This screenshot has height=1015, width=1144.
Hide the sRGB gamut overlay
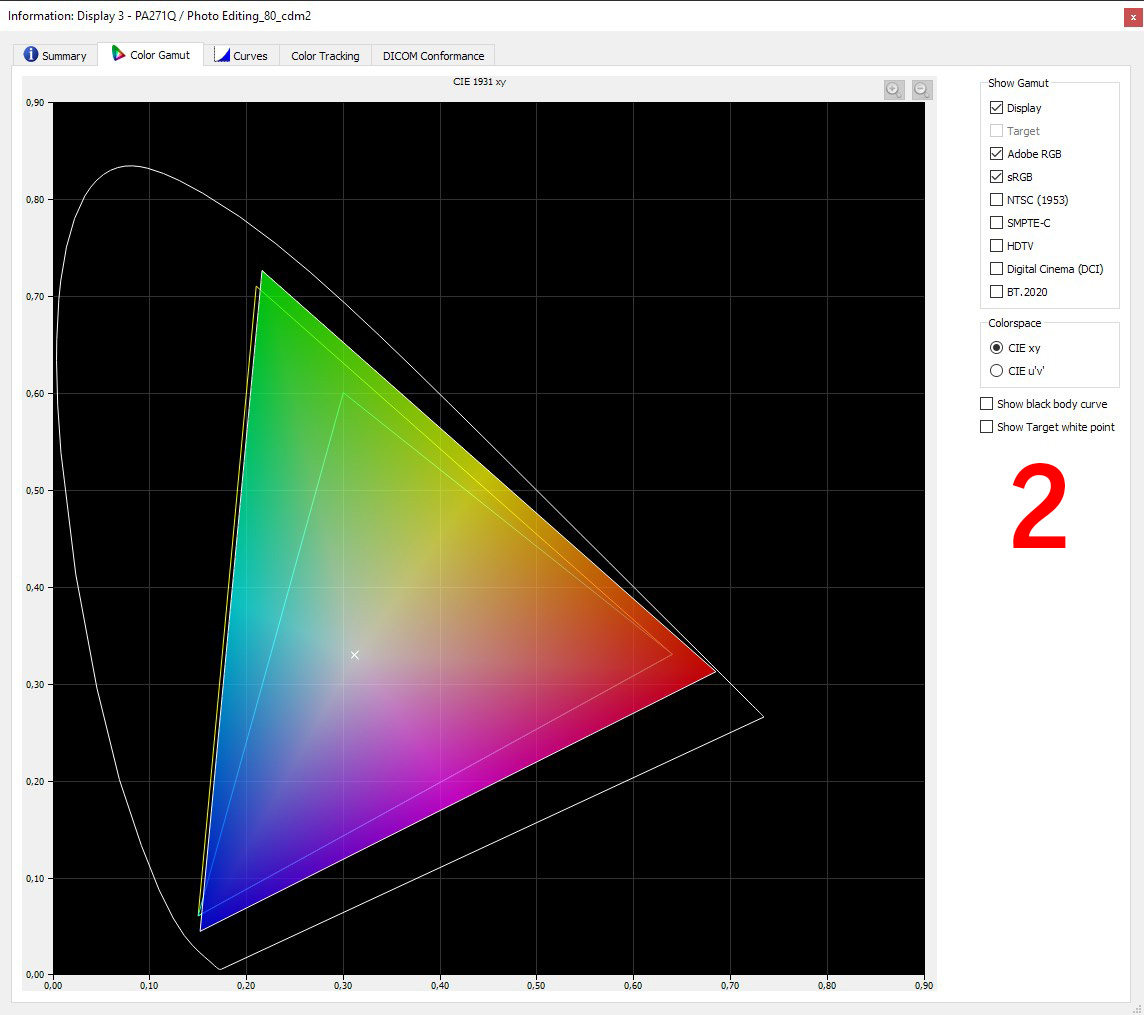(x=996, y=177)
